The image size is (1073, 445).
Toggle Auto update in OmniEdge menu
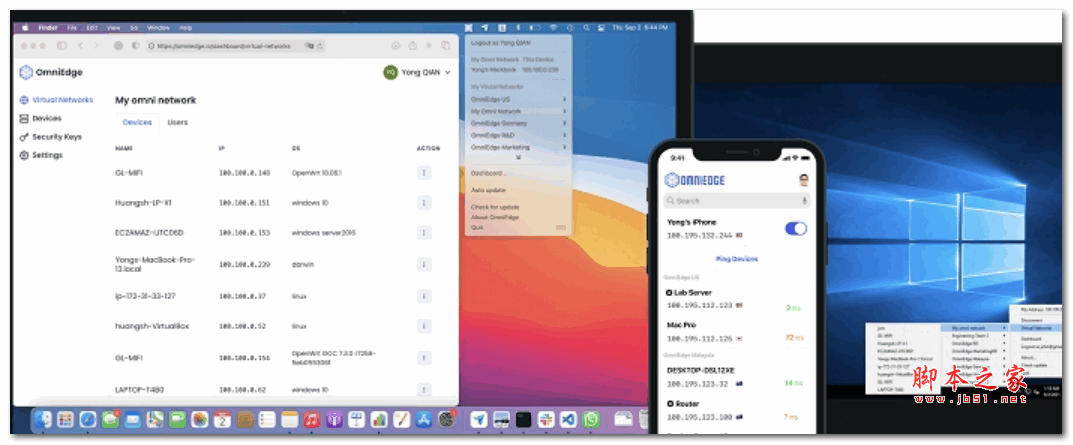(x=489, y=189)
